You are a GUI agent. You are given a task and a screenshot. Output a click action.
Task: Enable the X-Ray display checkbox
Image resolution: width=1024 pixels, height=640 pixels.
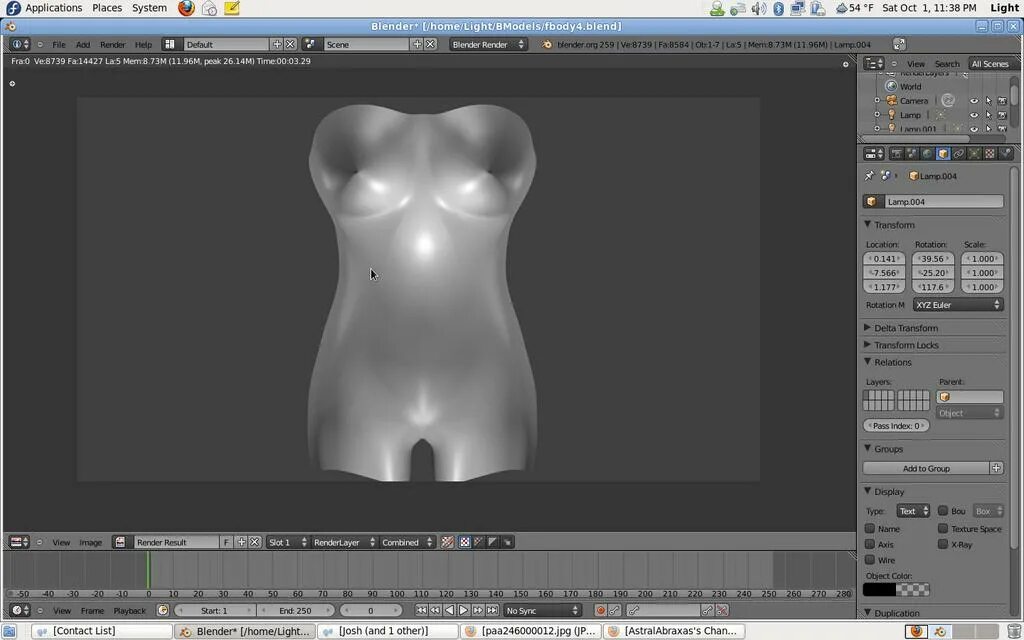click(943, 544)
